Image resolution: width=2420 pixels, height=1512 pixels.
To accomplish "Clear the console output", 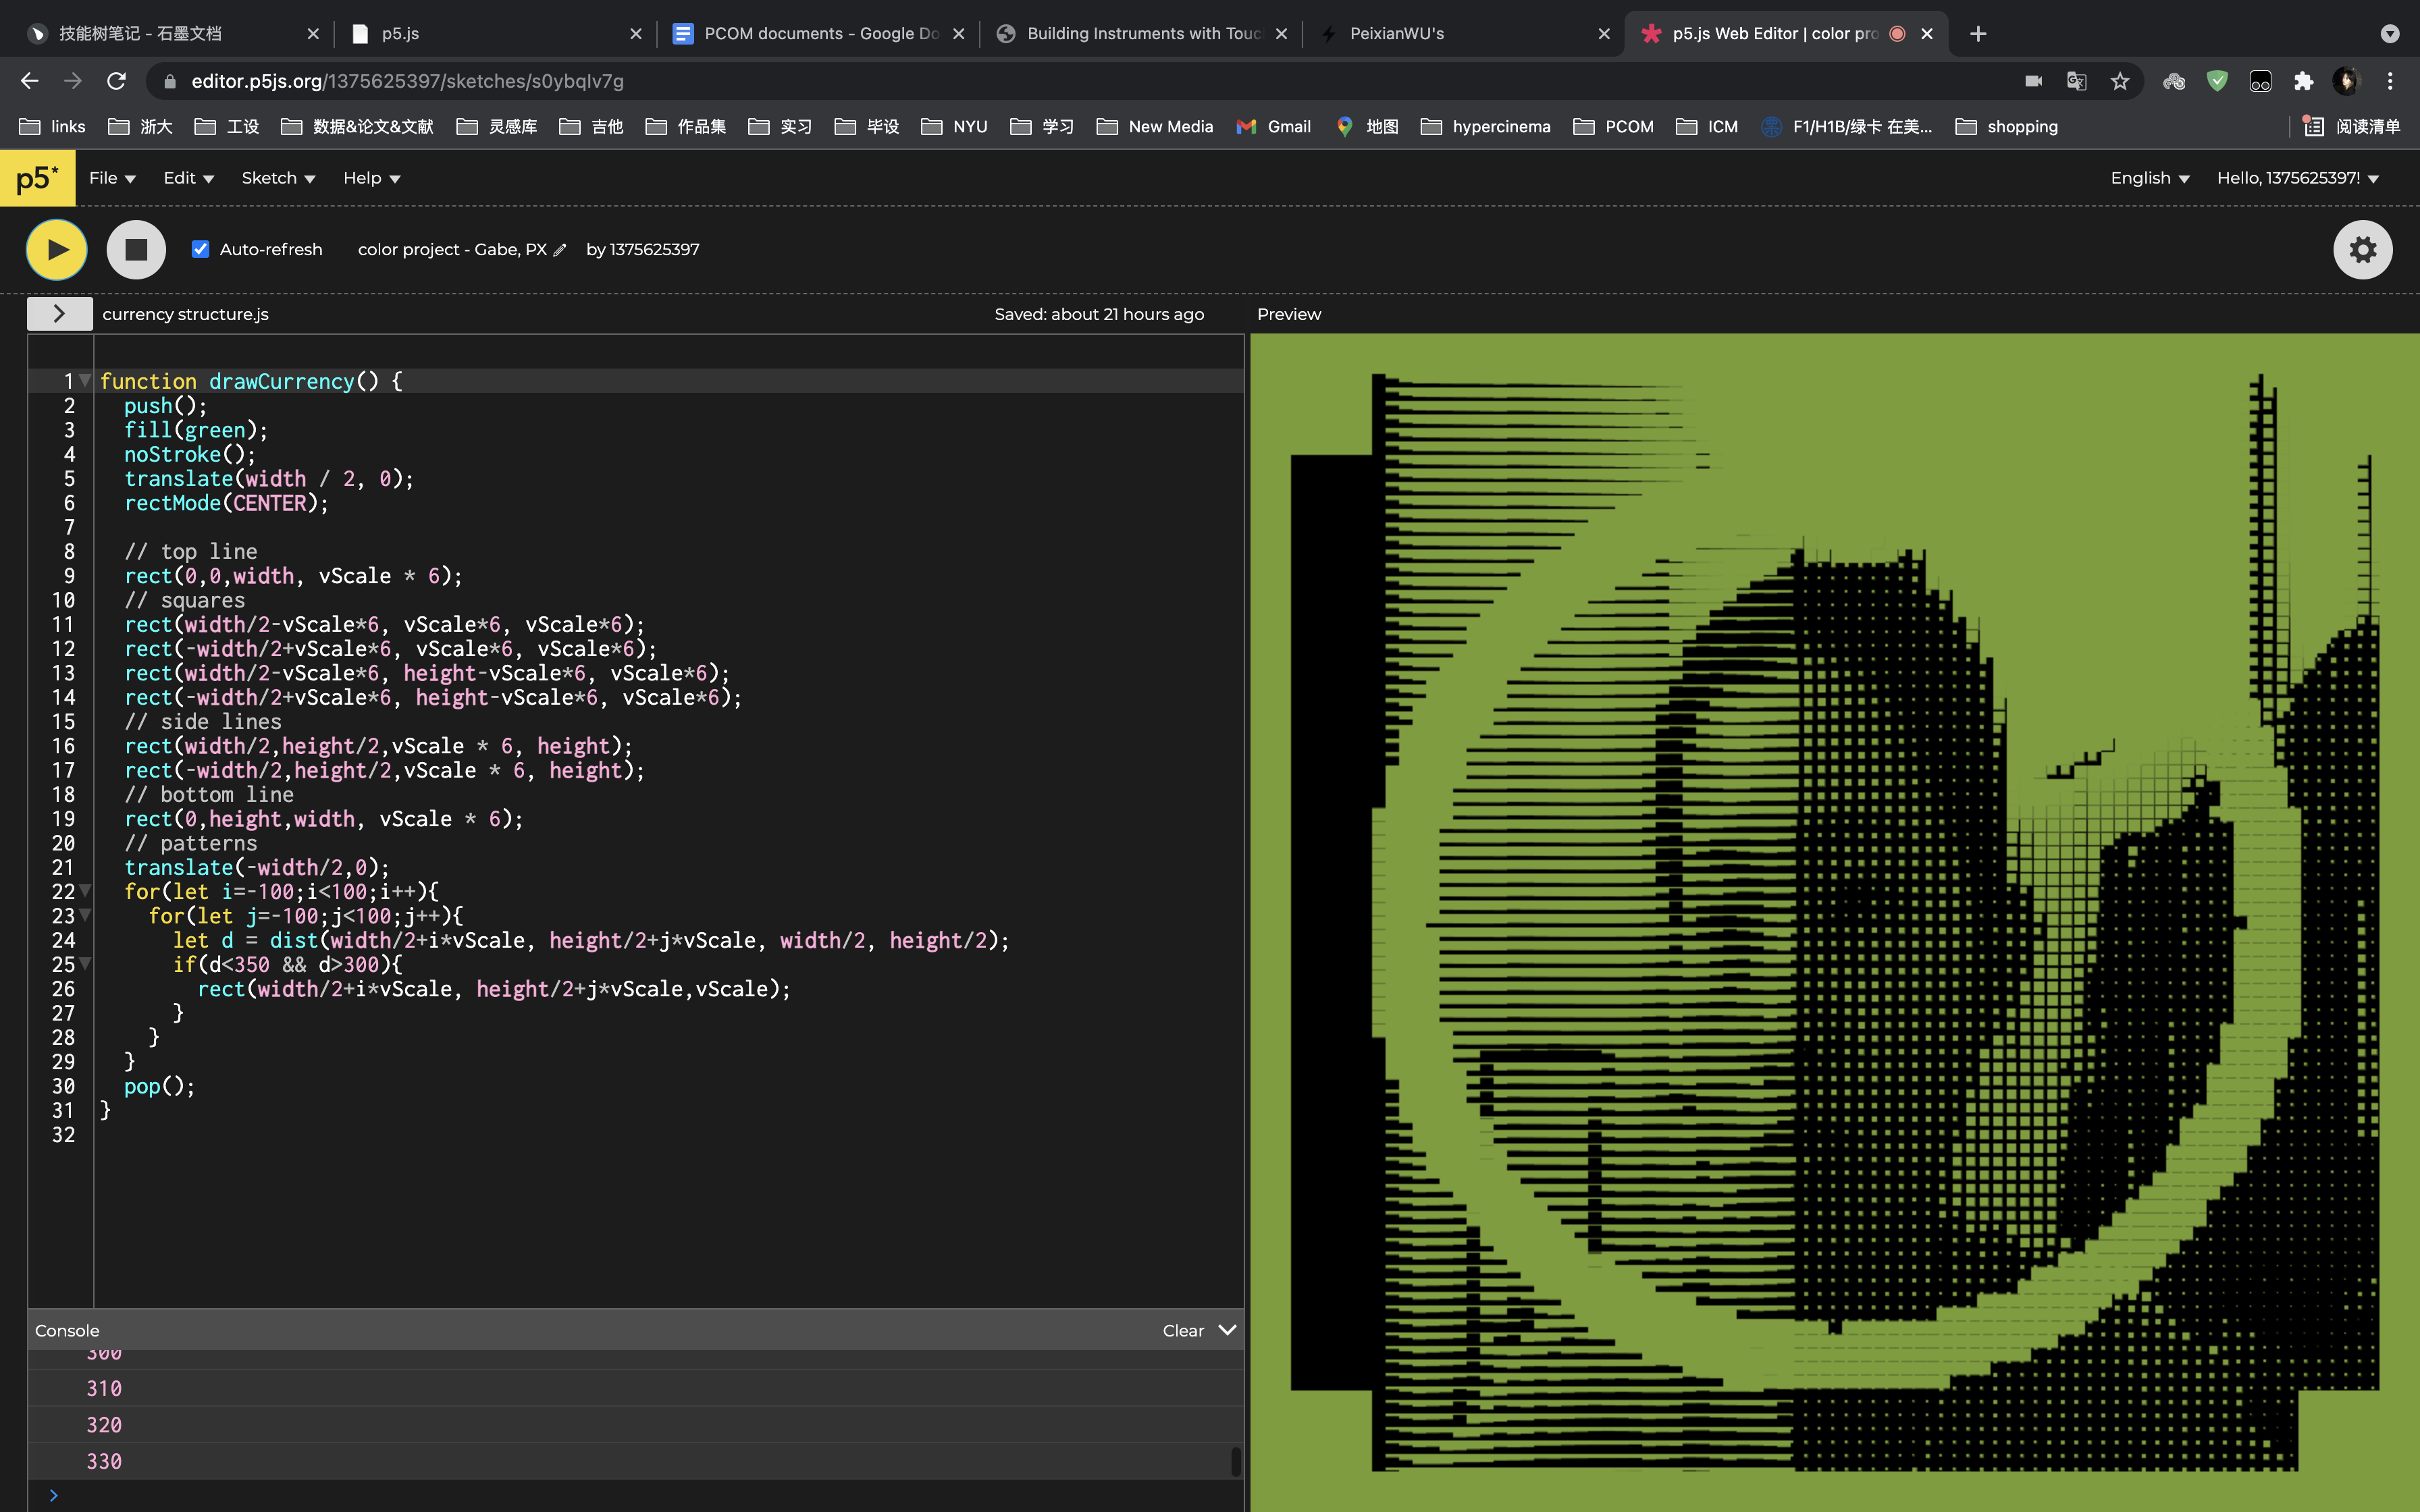I will (x=1183, y=1330).
